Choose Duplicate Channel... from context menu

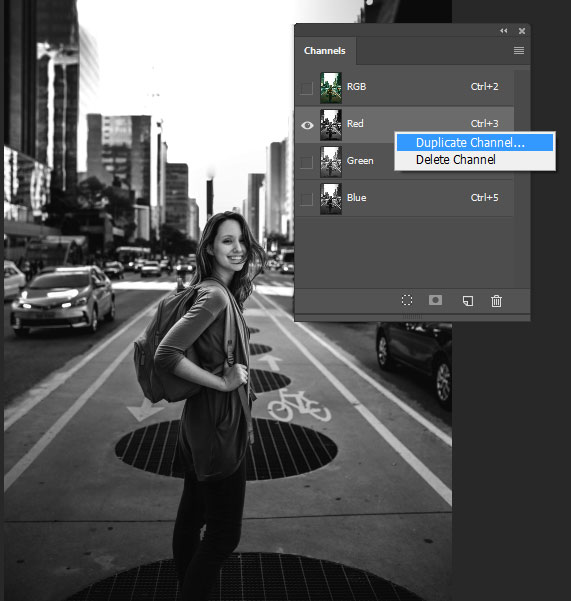click(475, 143)
